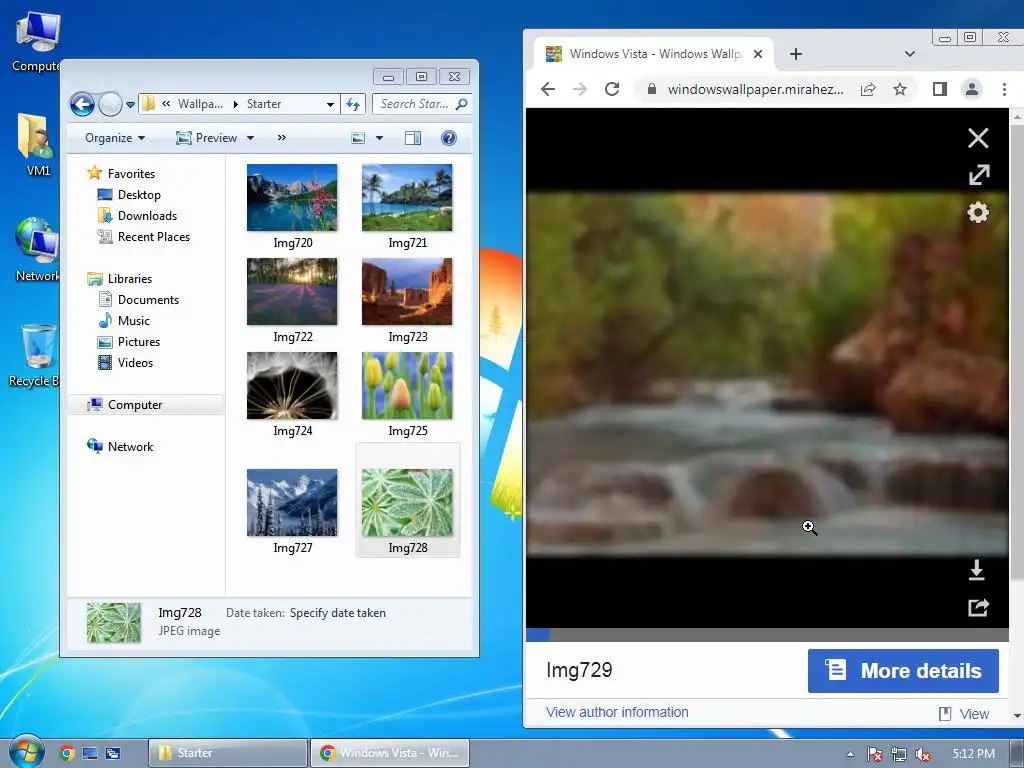The height and width of the screenshot is (768, 1024).
Task: Click Preview button in Explorer toolbar
Action: point(207,138)
